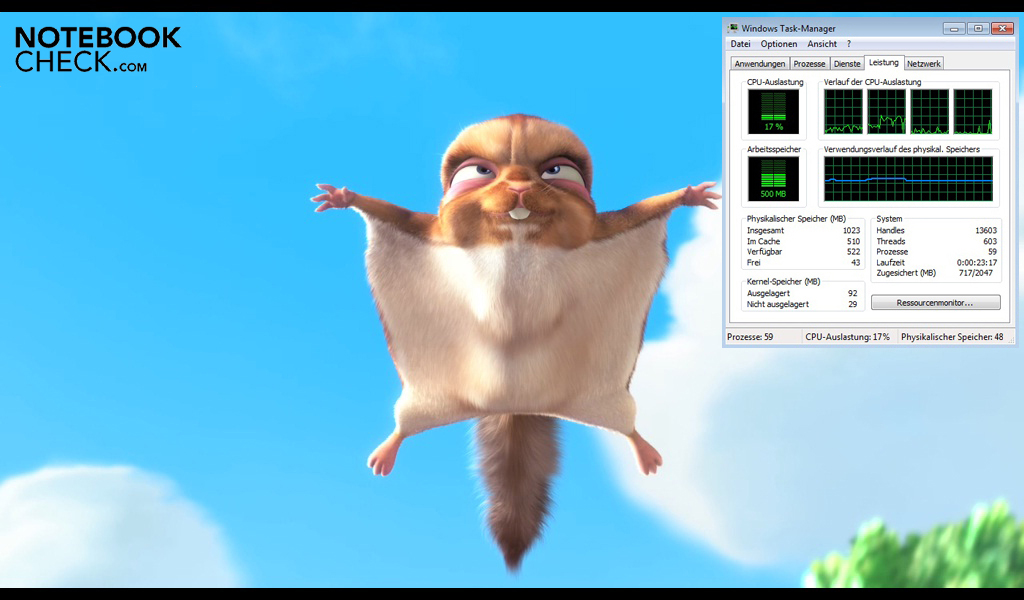Open the Datei menu

[x=740, y=44]
